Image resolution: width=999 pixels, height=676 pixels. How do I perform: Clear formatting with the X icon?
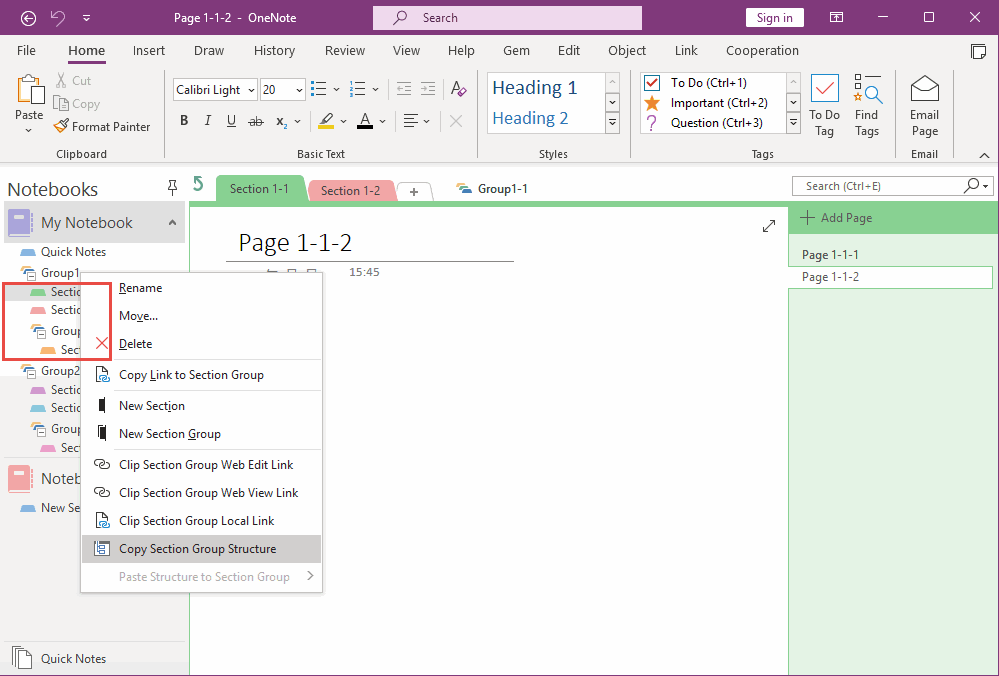click(455, 121)
